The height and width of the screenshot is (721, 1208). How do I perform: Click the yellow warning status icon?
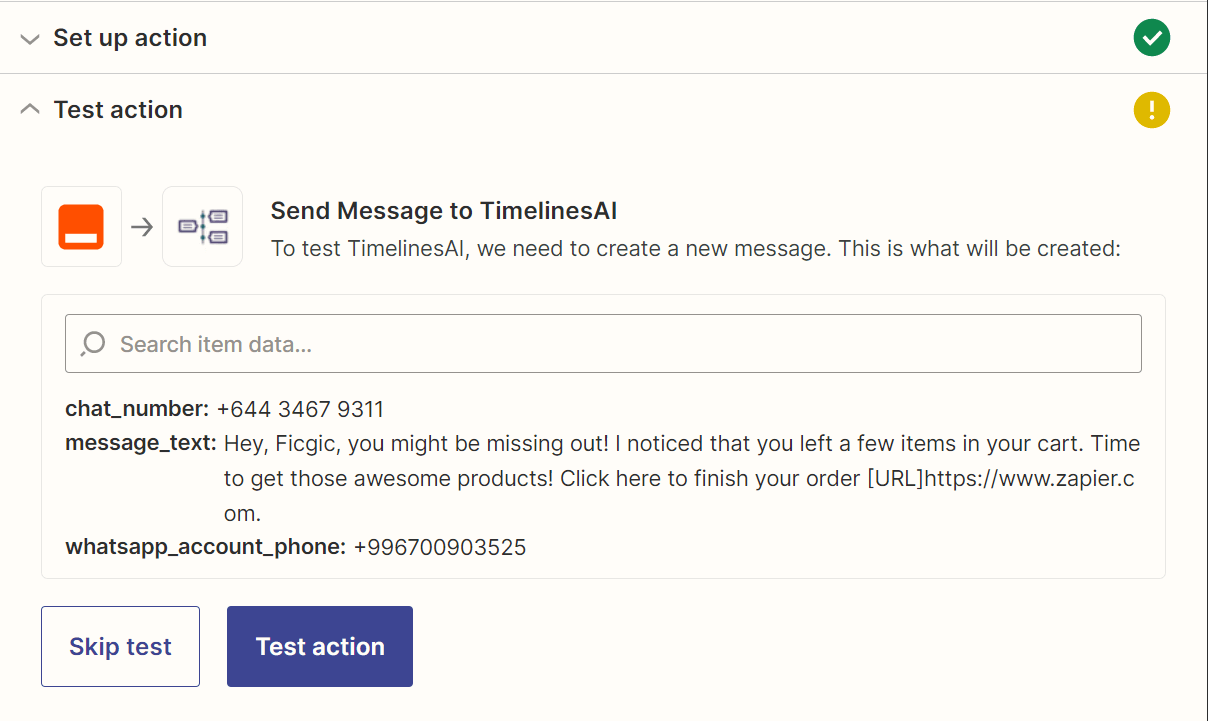tap(1151, 109)
